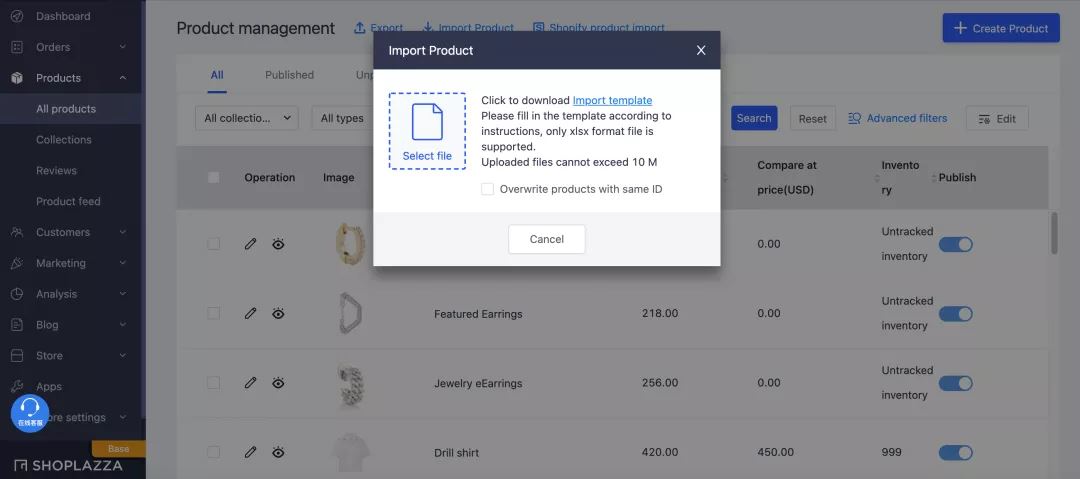
Task: Expand the Blog menu chevron
Action: click(x=123, y=325)
